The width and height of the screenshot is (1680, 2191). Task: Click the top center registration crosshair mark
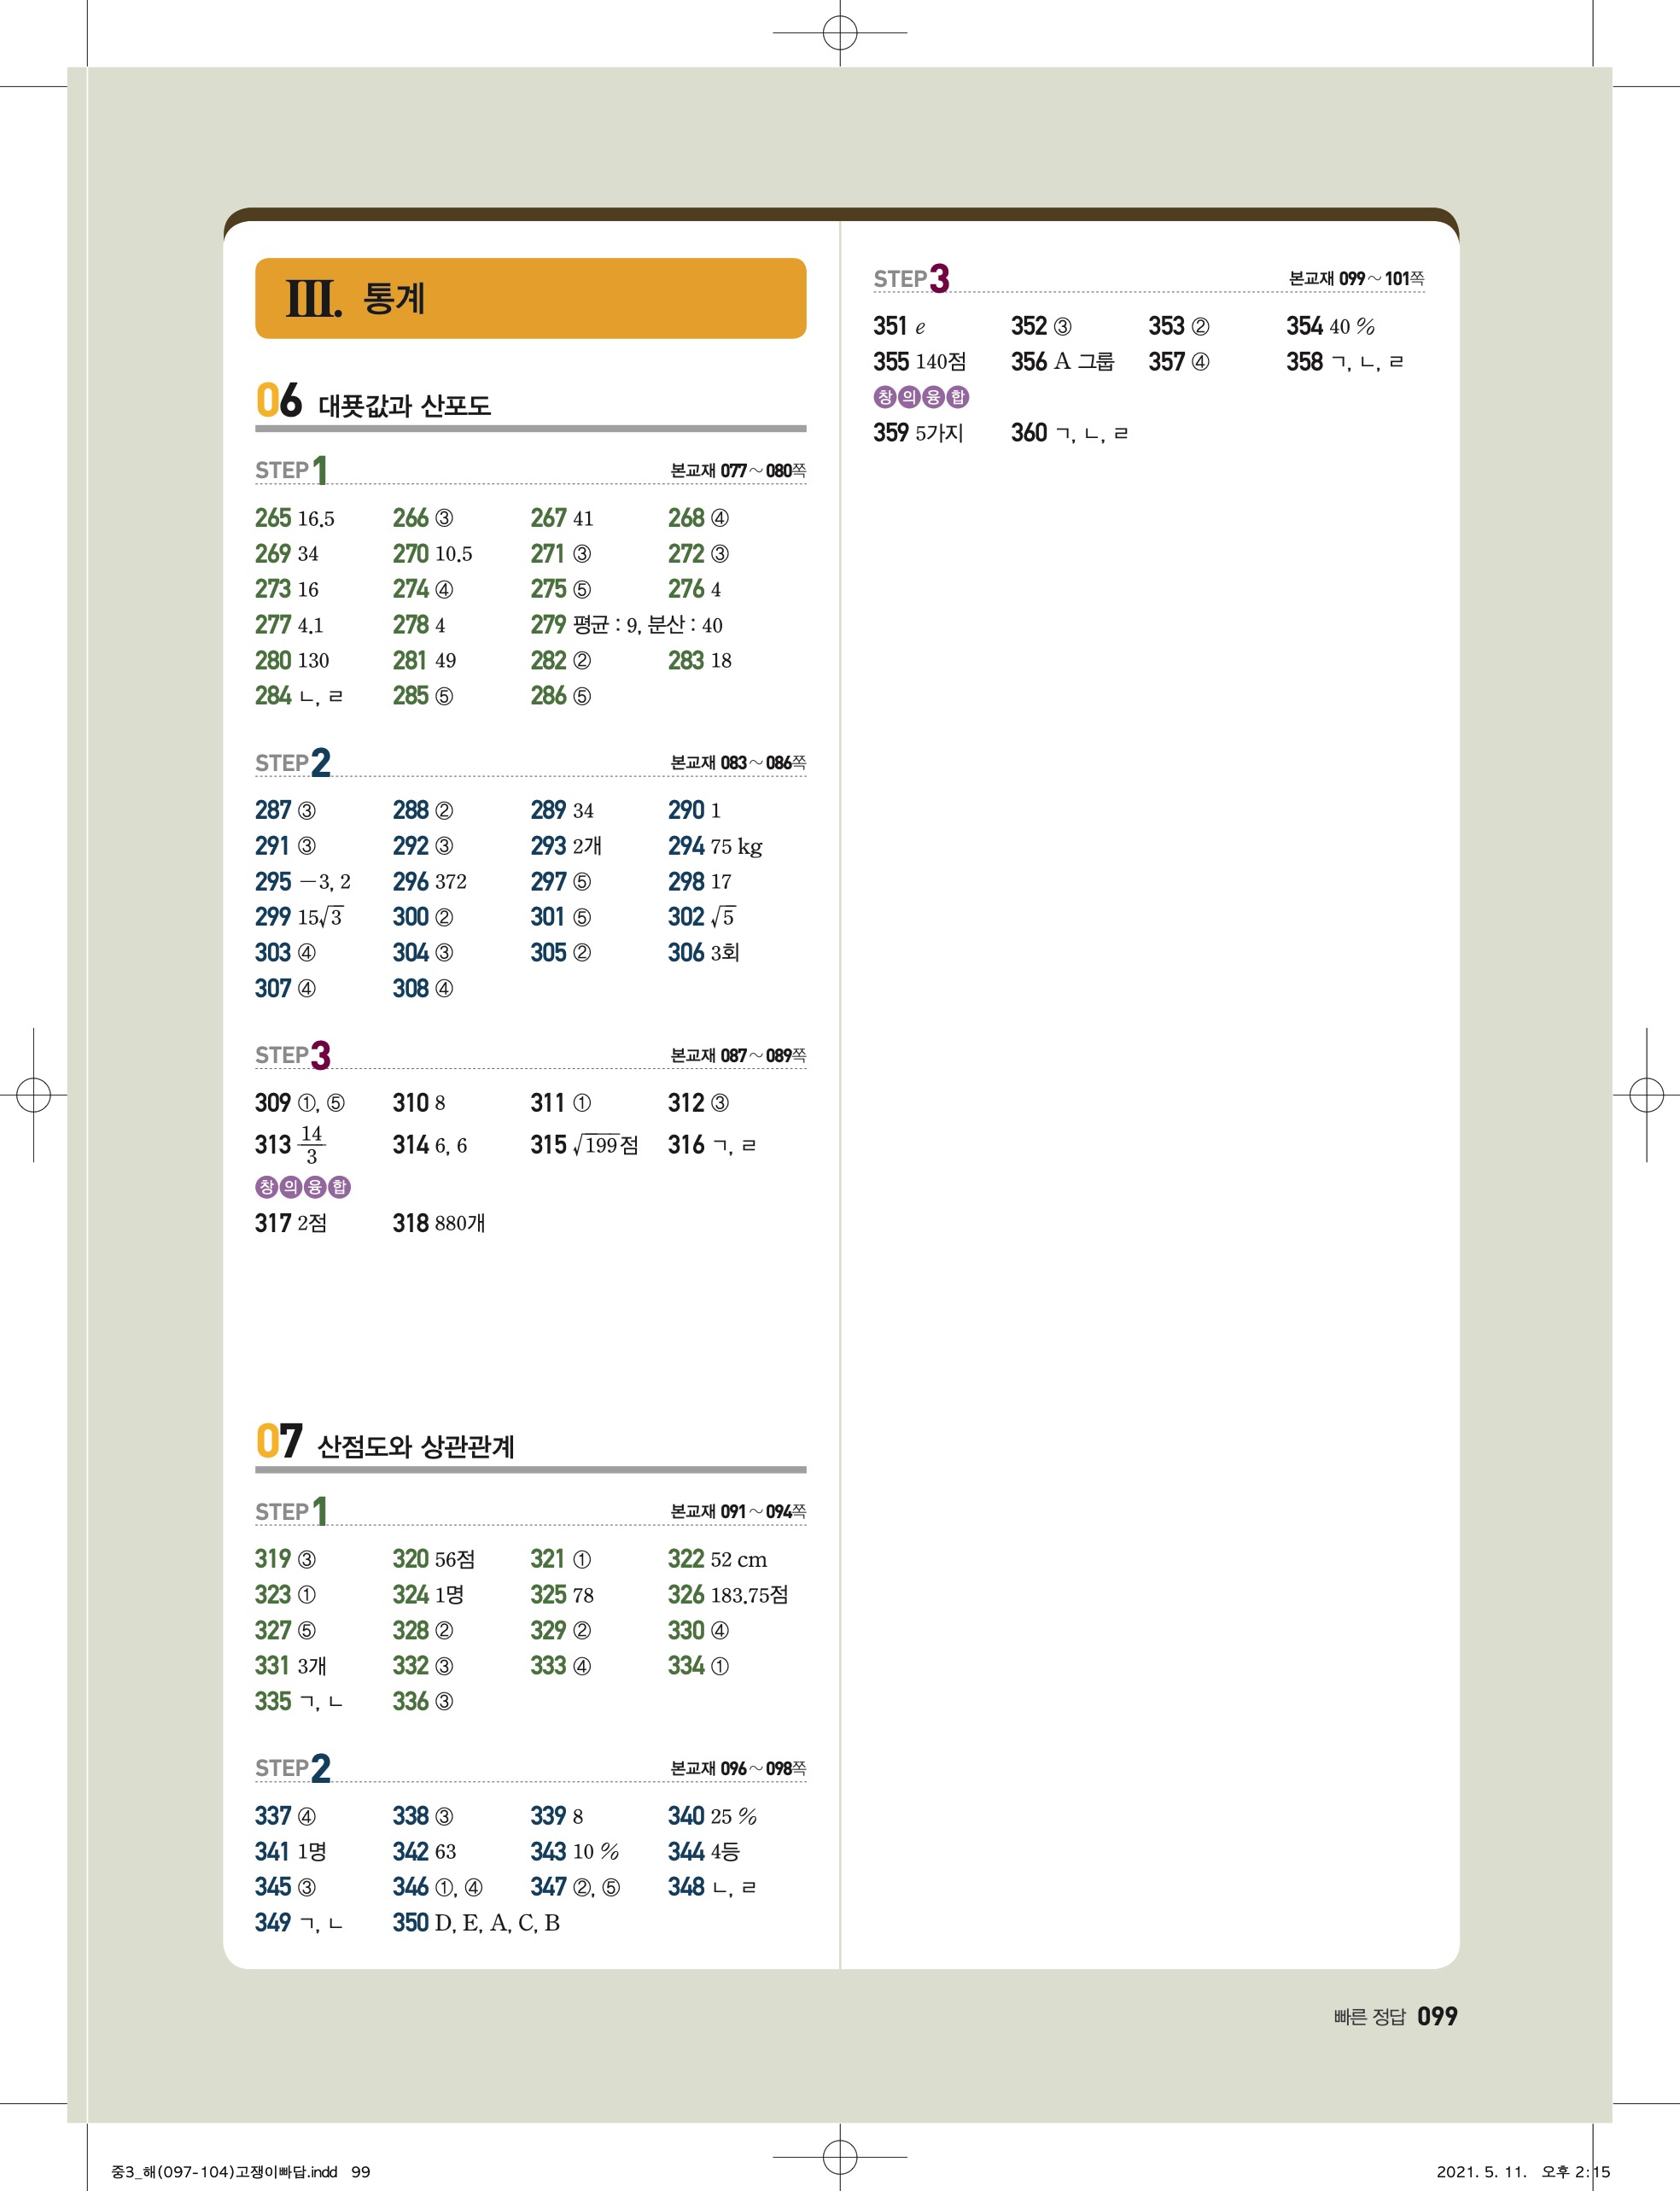point(840,33)
